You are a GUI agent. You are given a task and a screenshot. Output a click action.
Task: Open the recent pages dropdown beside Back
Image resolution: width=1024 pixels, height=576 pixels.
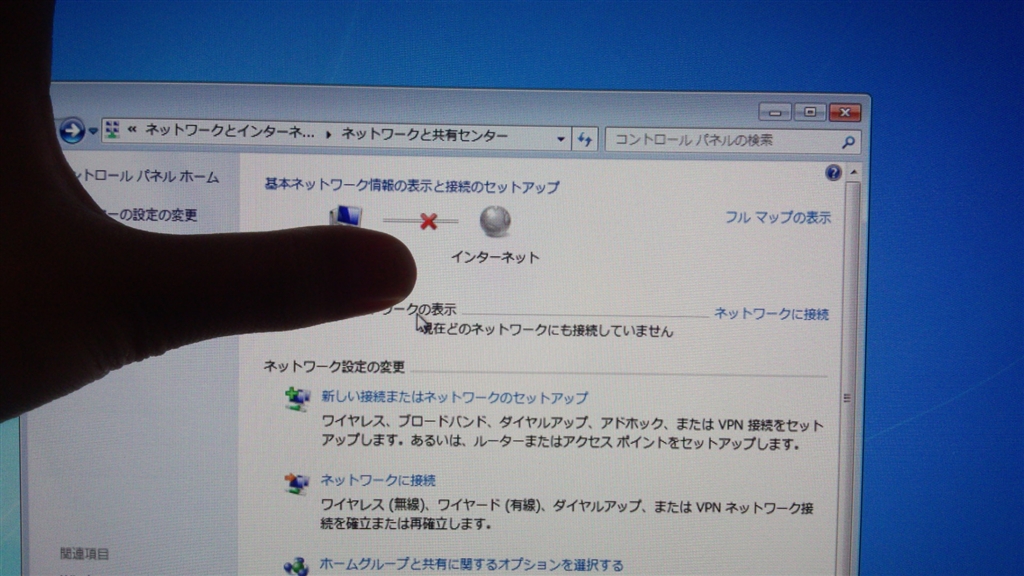coord(93,131)
